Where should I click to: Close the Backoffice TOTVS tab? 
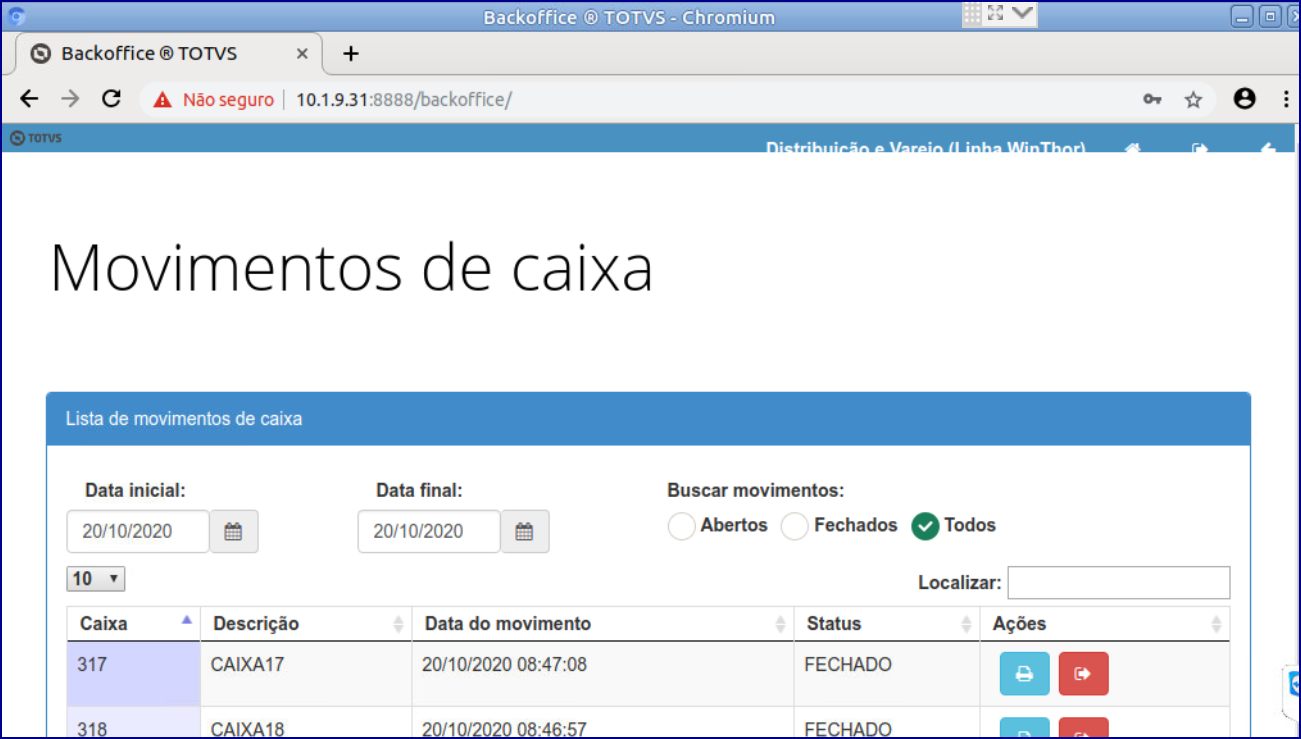click(x=302, y=54)
